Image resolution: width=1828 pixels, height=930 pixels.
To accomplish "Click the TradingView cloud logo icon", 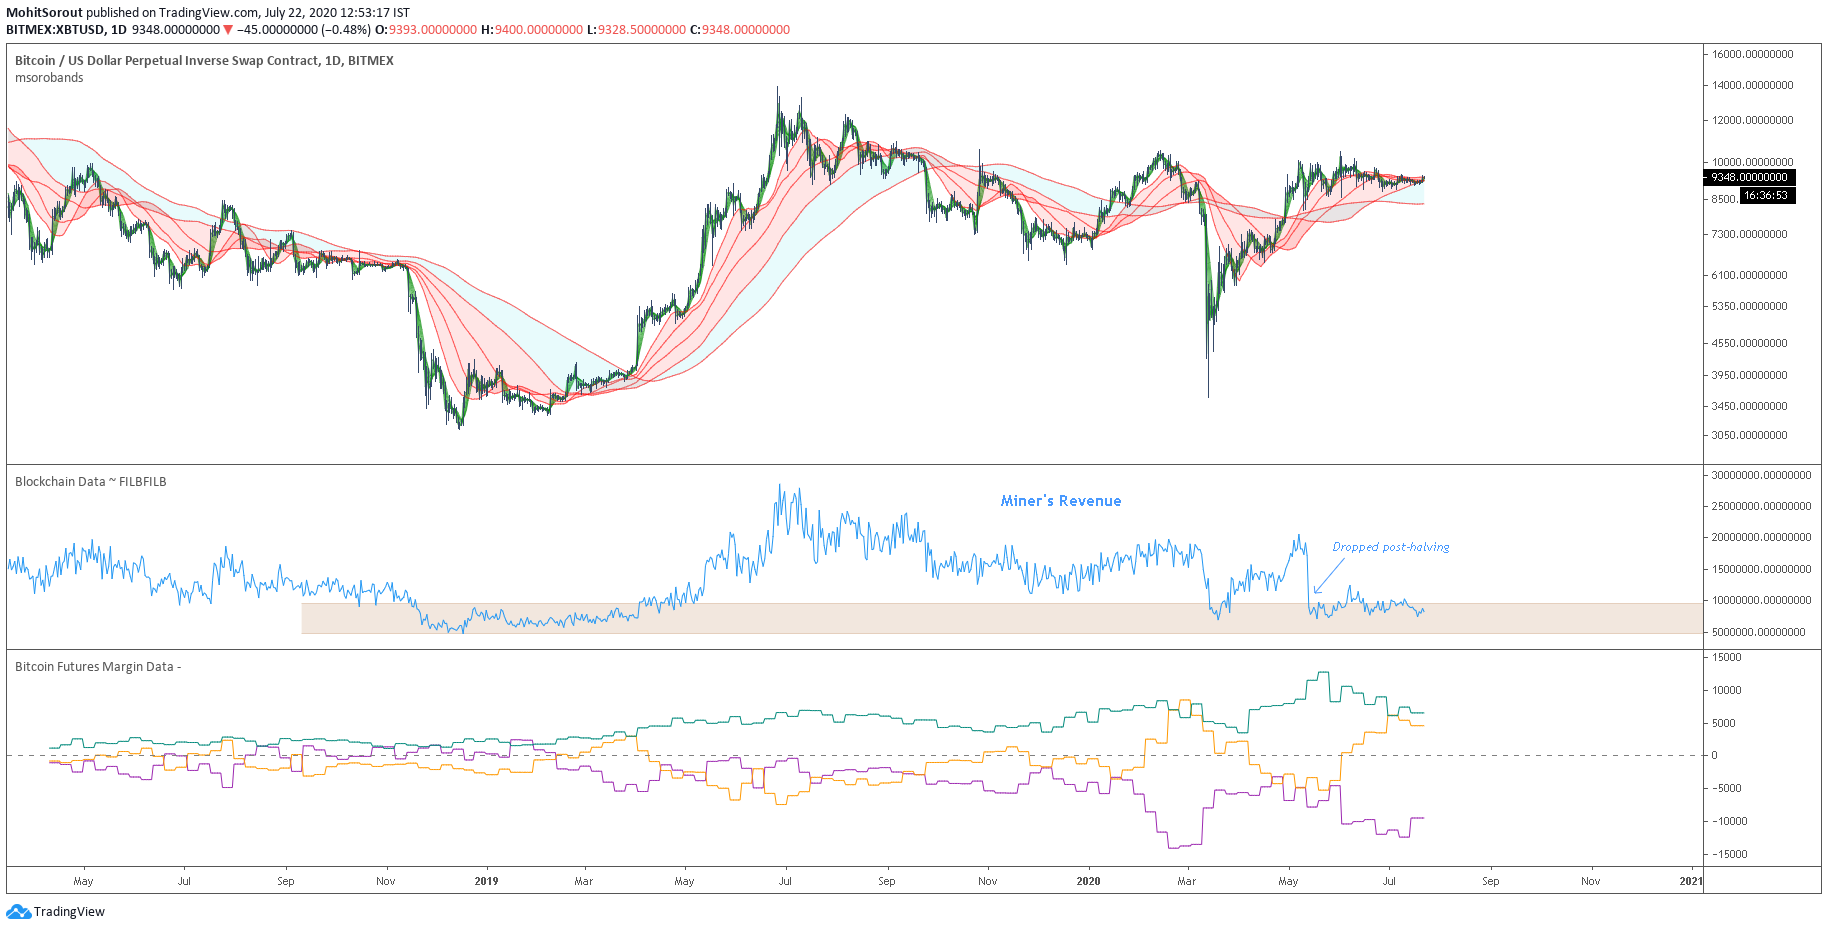I will (x=18, y=911).
